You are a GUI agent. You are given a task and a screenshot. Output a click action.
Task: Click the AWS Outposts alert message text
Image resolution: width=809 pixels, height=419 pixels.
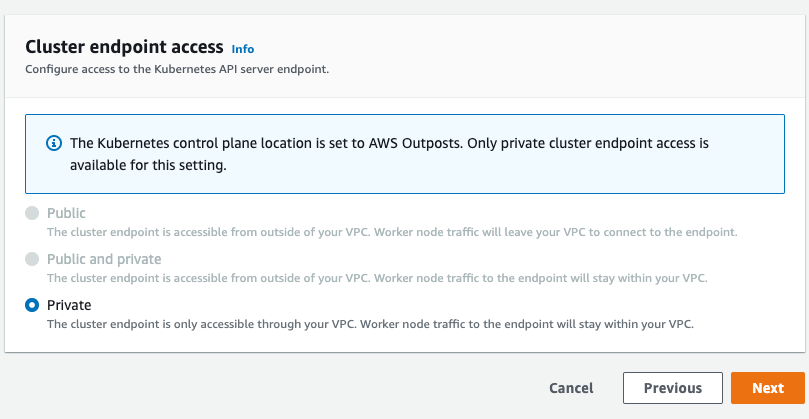390,154
